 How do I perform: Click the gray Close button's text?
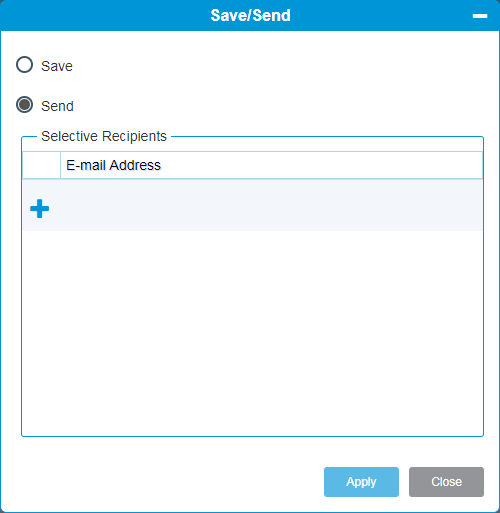446,482
